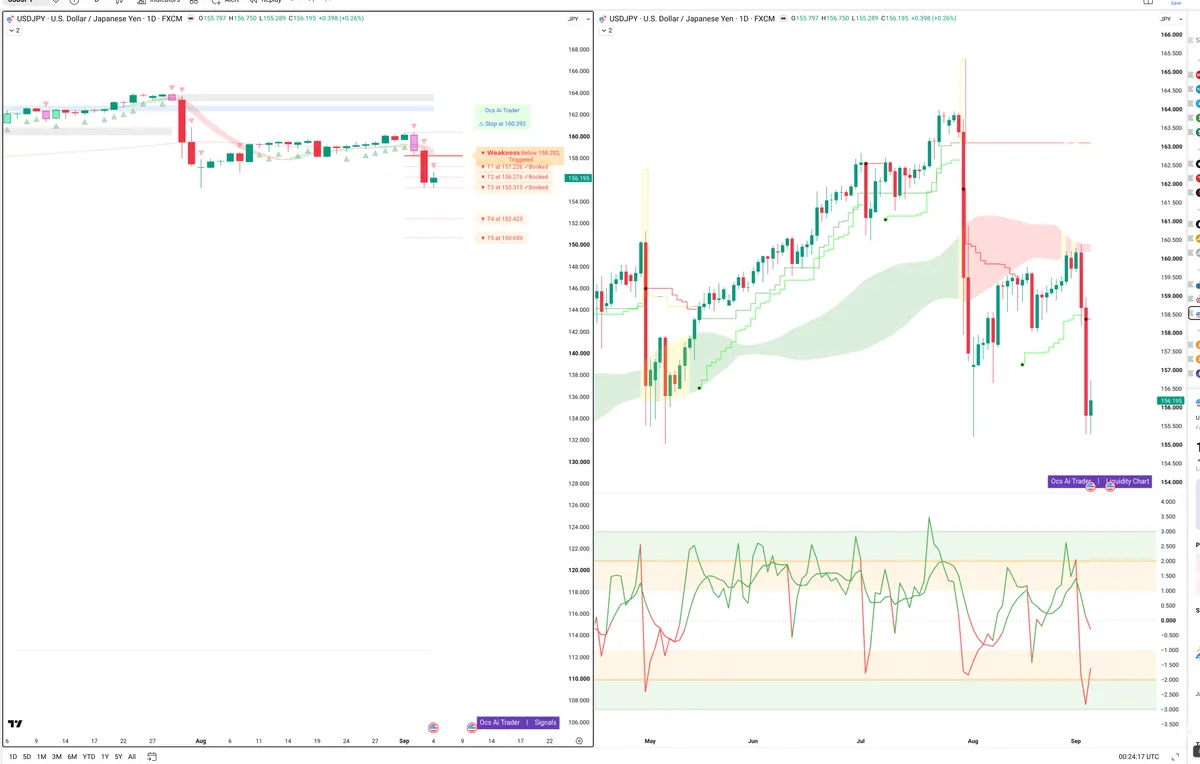Click the 156.195 price tag on left chart axis
The width and height of the screenshot is (1200, 764).
(578, 178)
